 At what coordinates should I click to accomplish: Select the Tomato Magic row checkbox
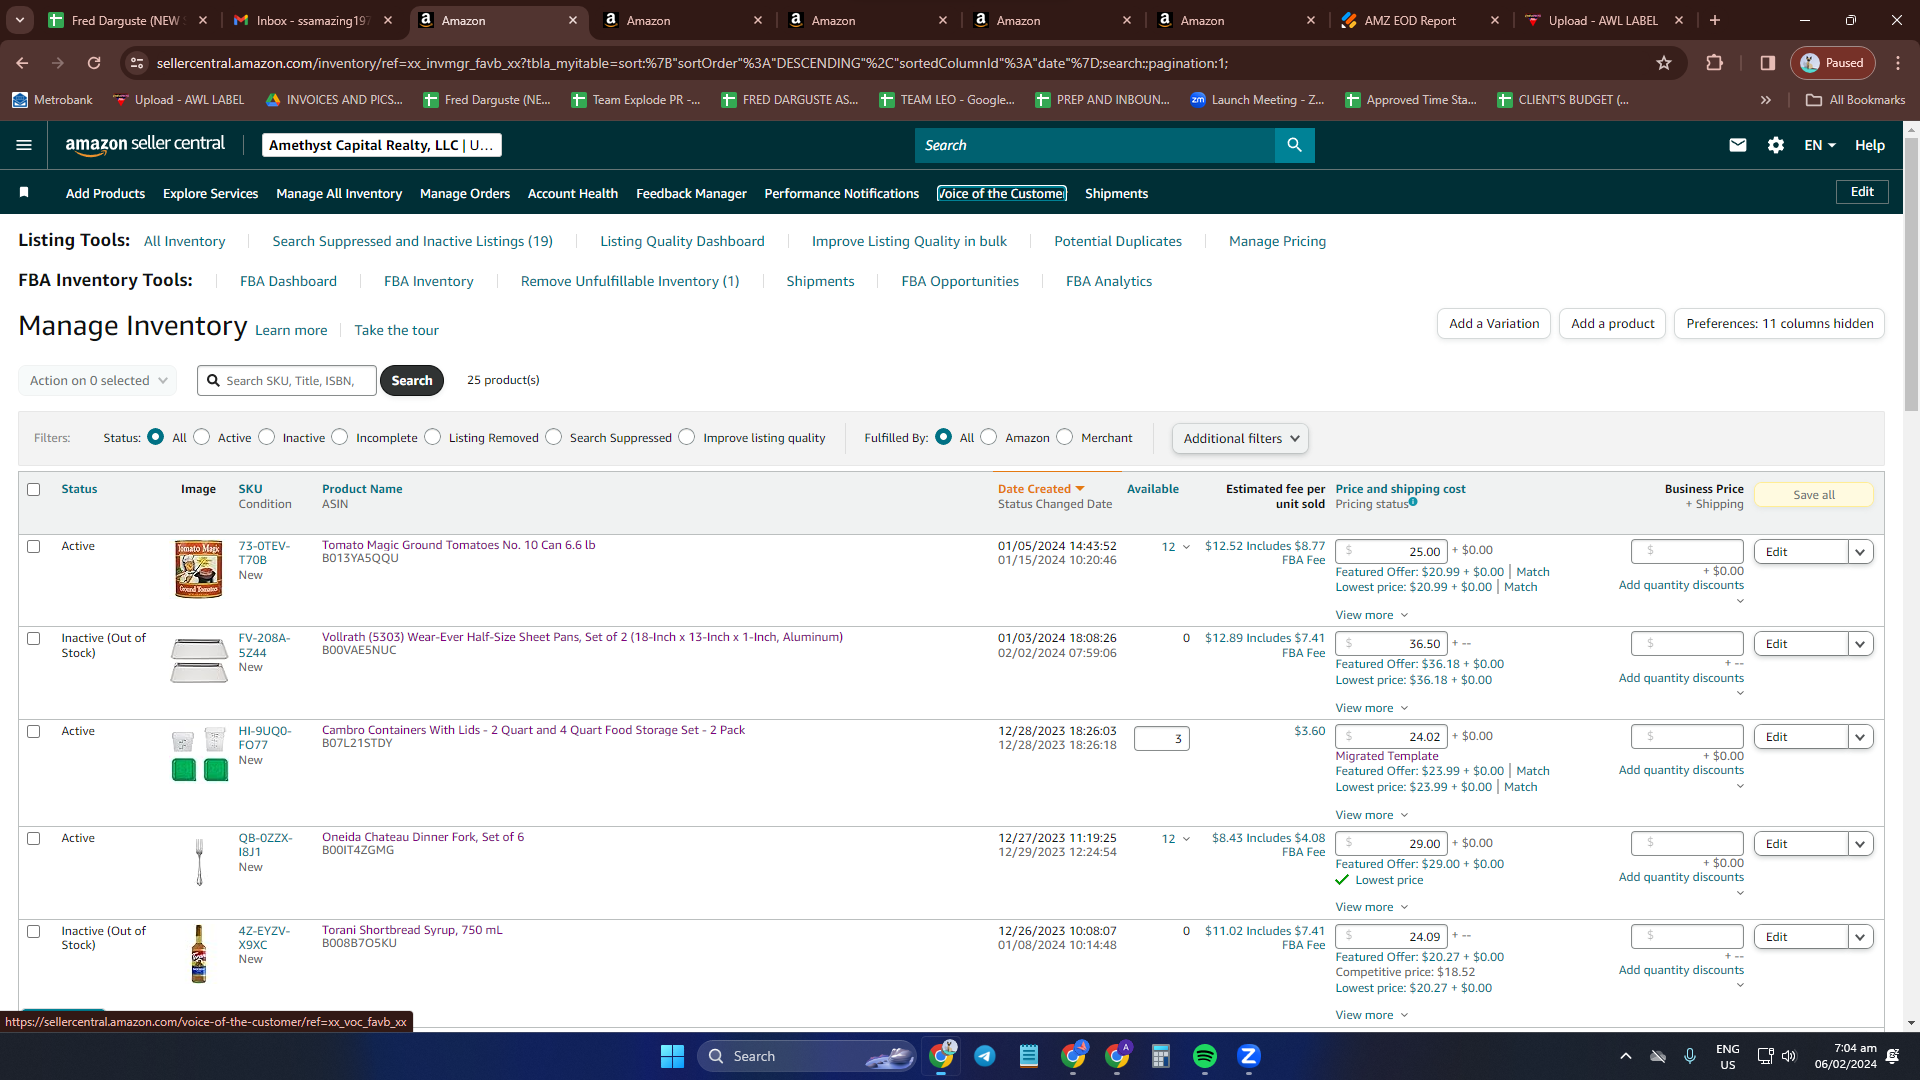(x=34, y=547)
